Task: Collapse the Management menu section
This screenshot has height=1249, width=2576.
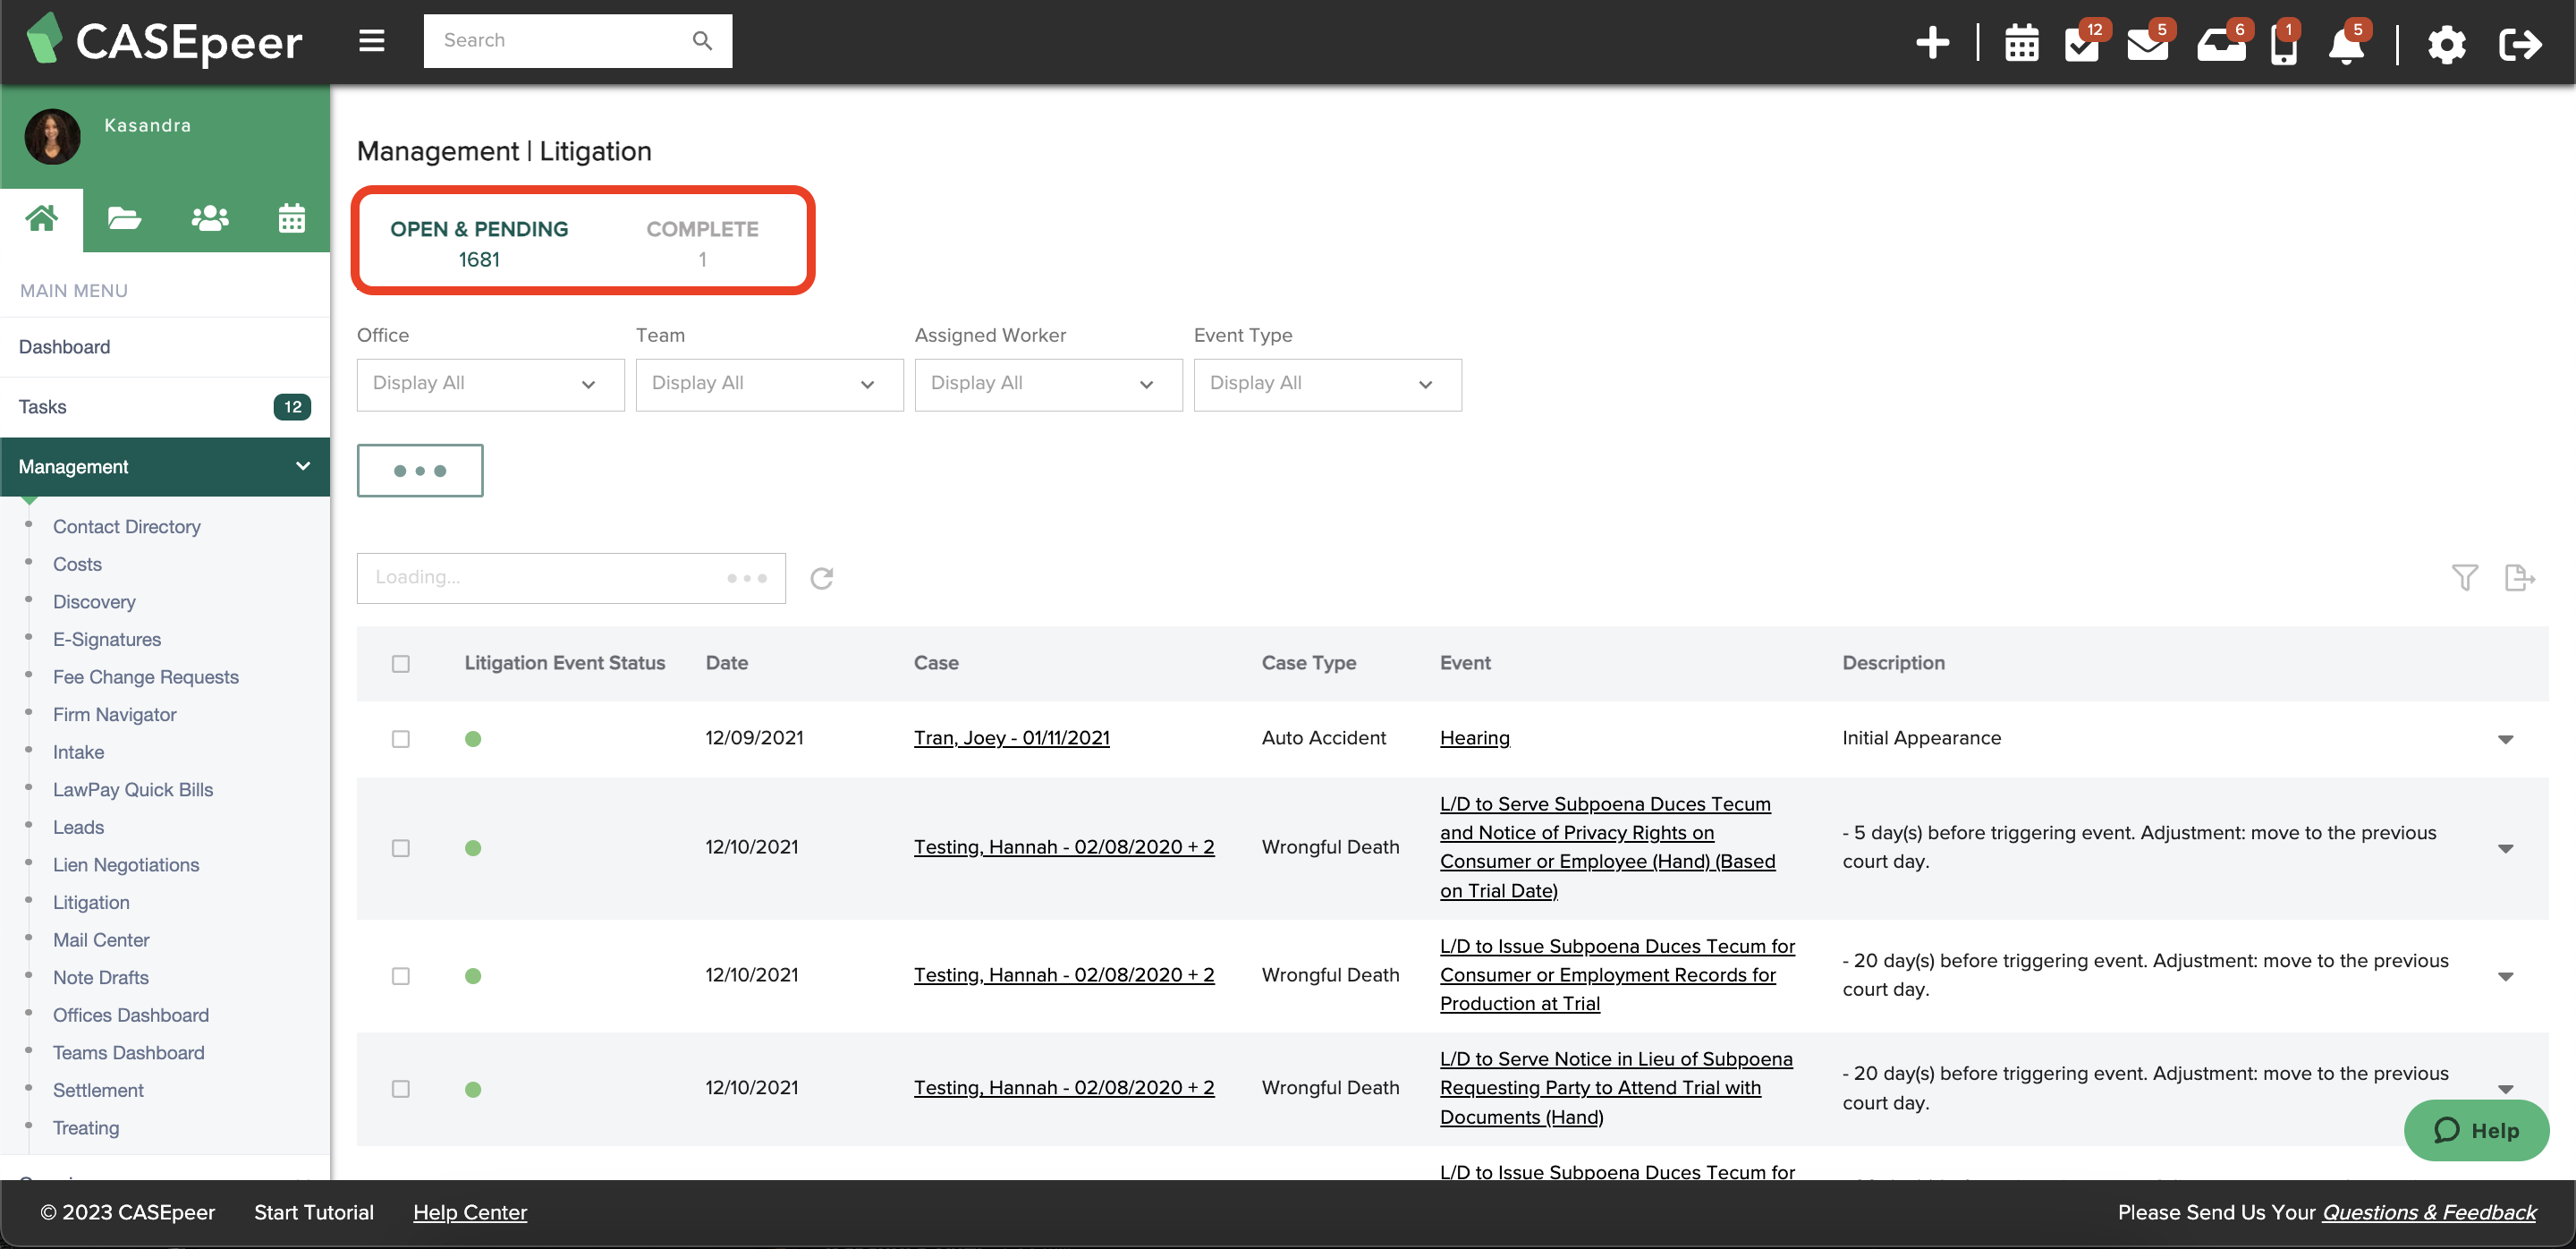Action: pos(165,467)
